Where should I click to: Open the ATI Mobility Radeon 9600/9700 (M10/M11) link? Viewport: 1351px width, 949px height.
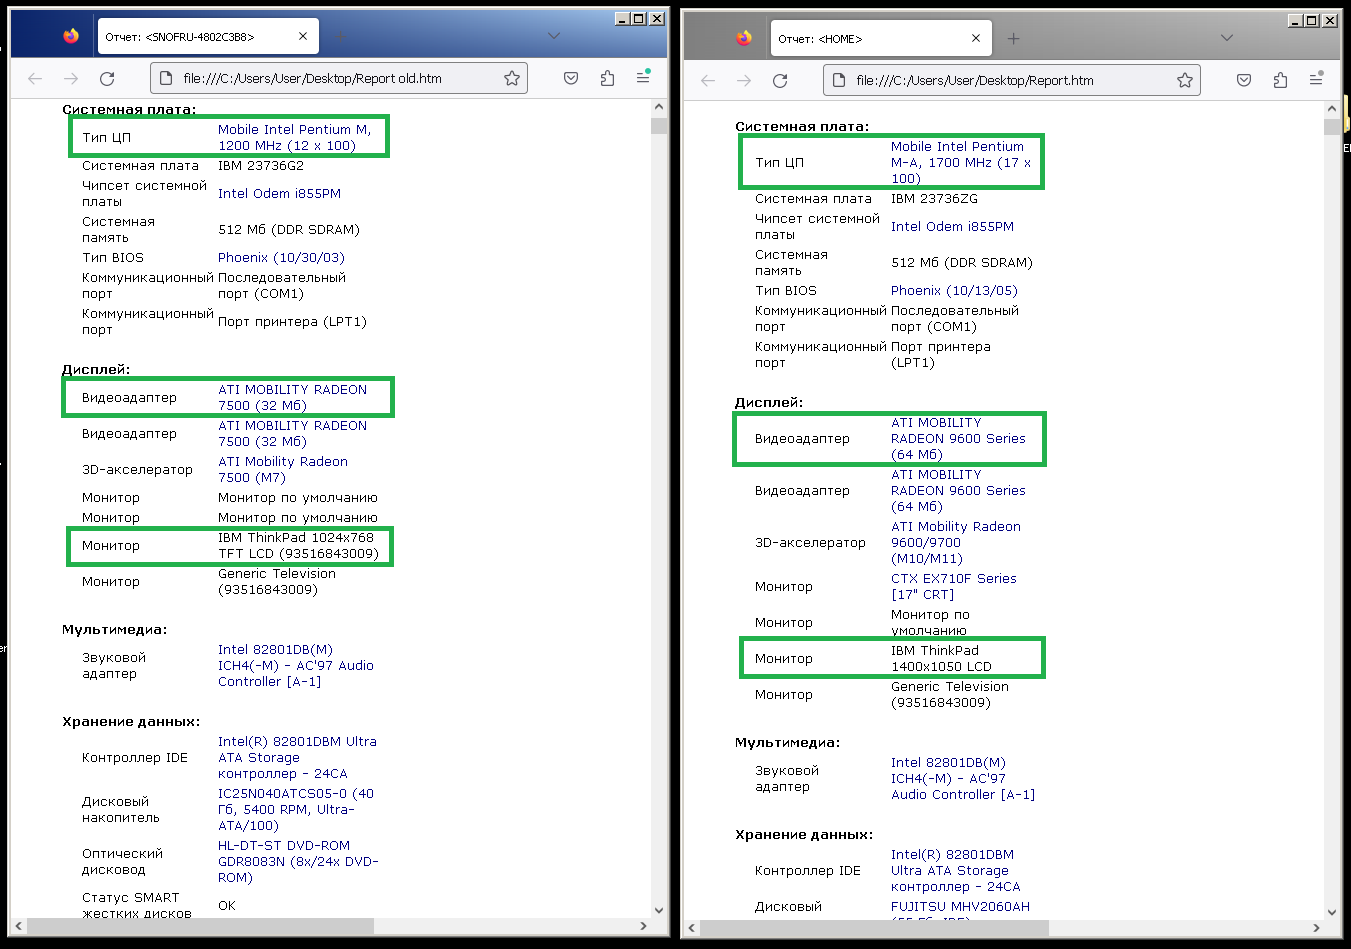click(x=956, y=542)
